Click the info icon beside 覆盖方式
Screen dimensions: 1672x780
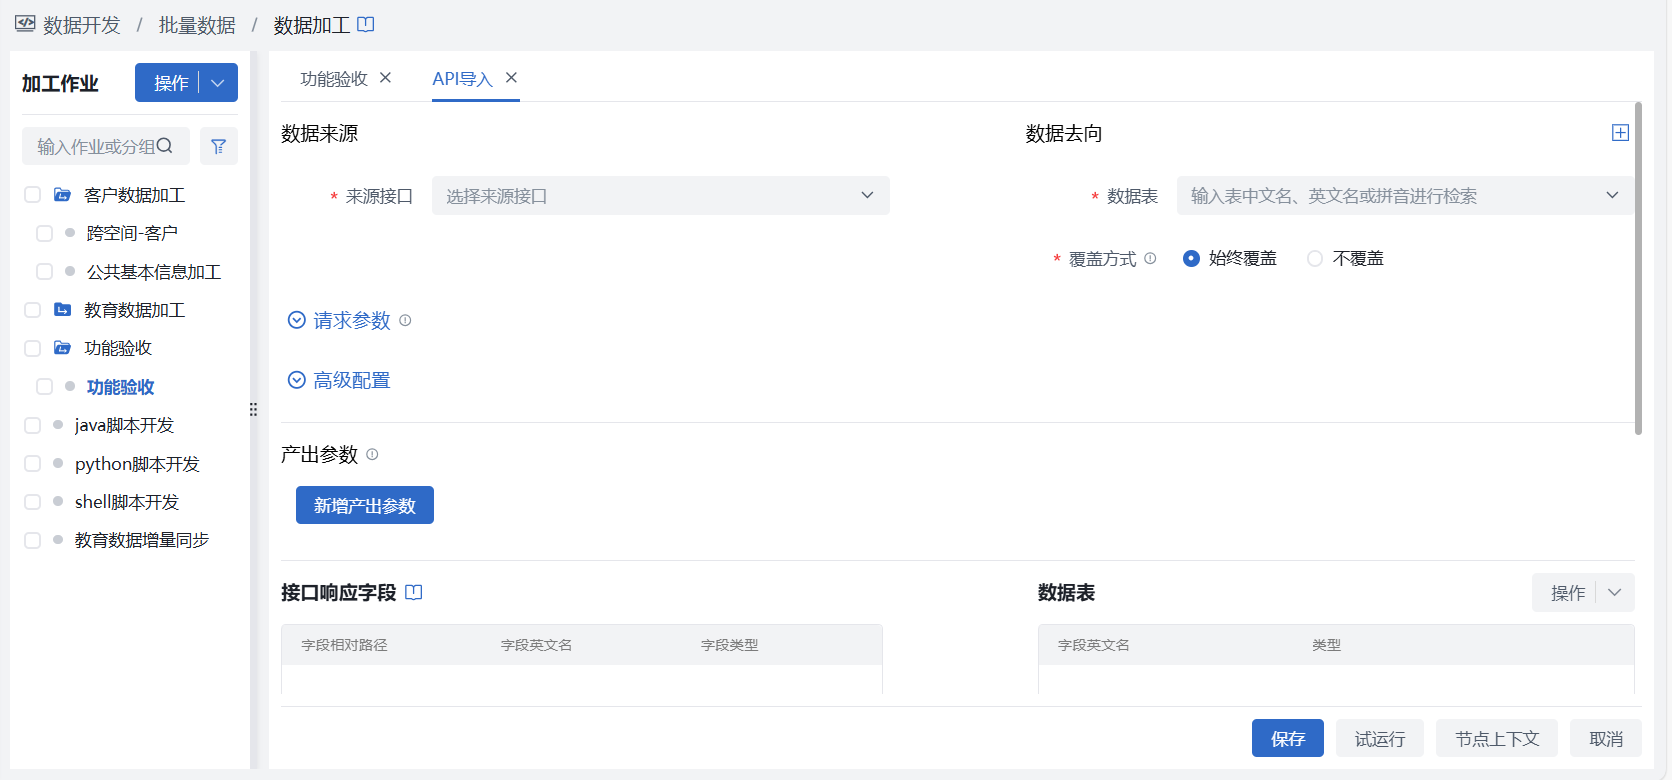click(1150, 259)
